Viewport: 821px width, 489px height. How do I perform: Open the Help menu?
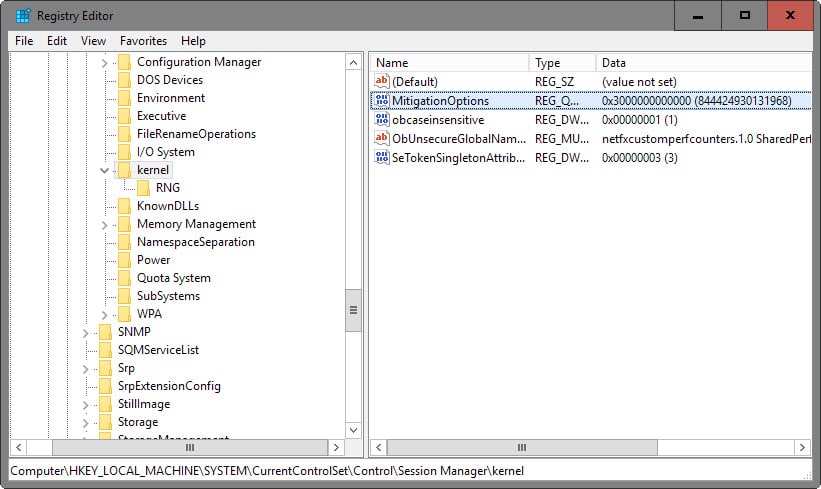coord(193,41)
